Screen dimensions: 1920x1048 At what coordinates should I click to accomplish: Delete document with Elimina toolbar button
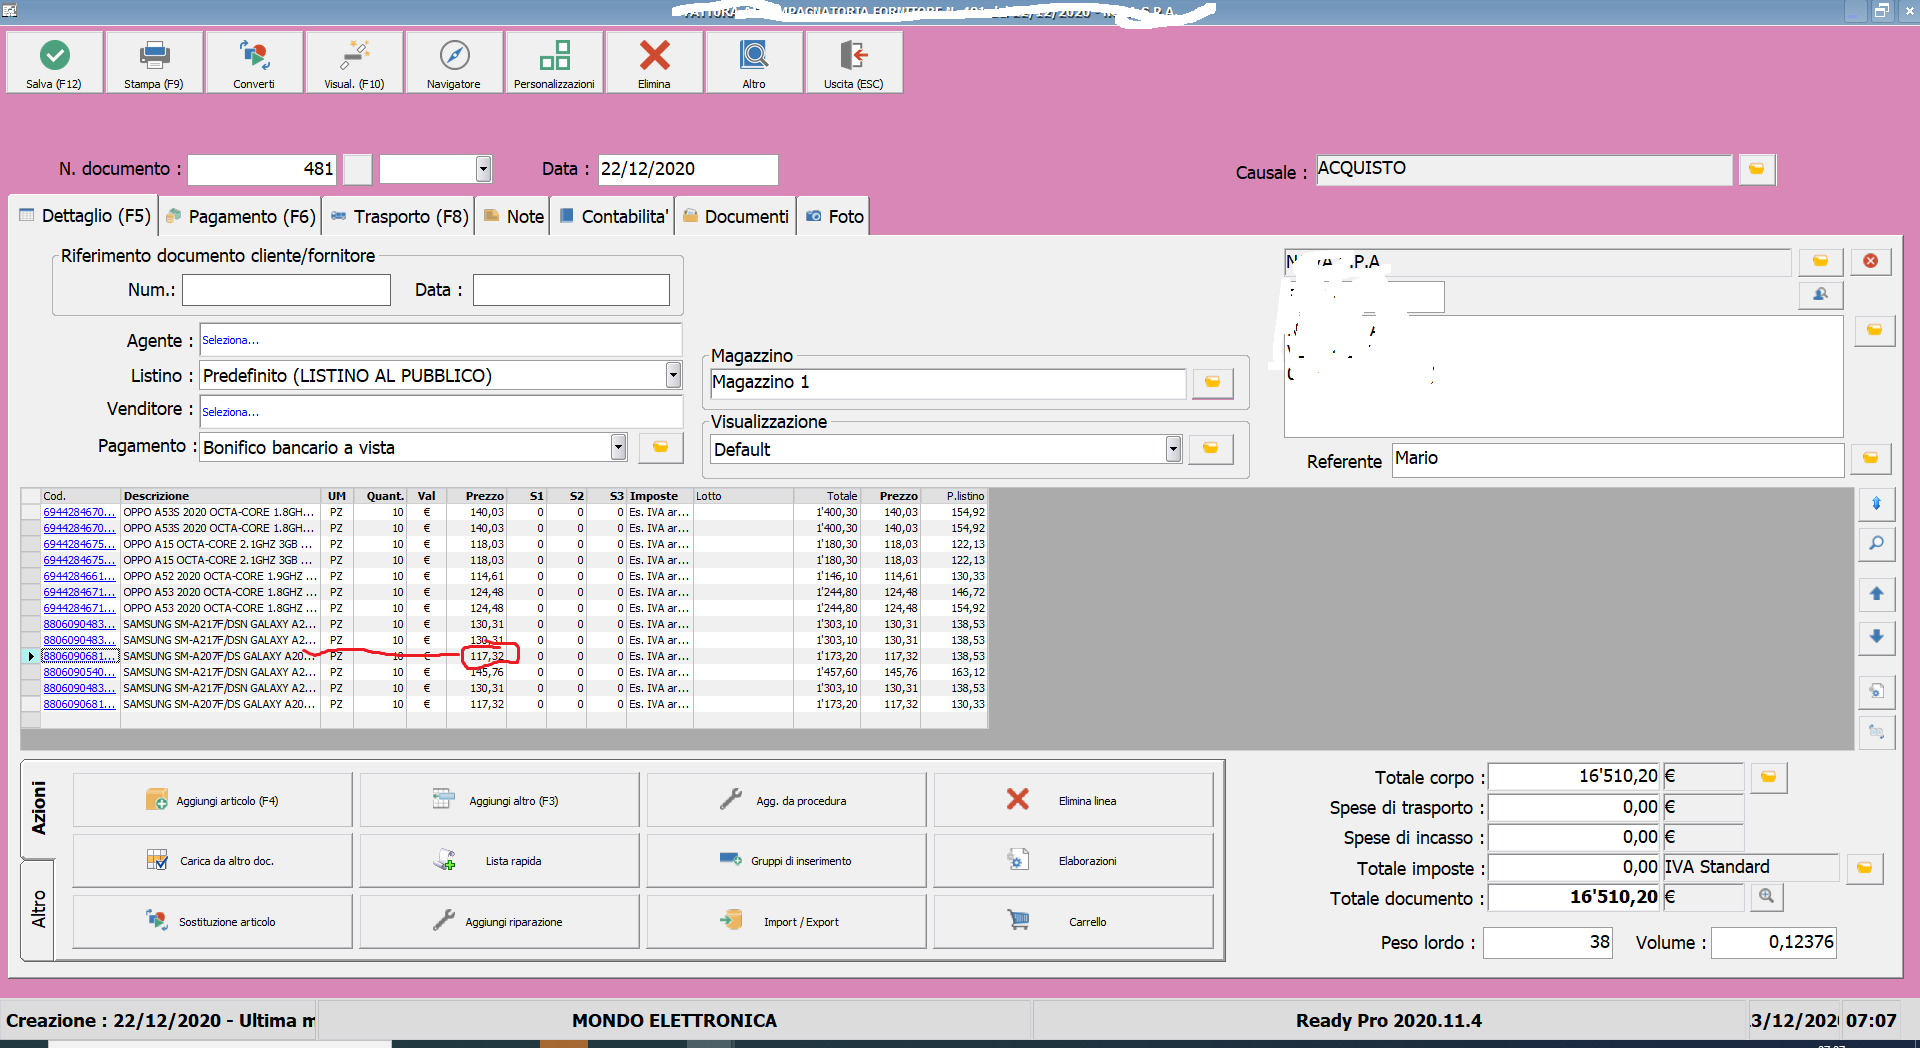click(654, 62)
